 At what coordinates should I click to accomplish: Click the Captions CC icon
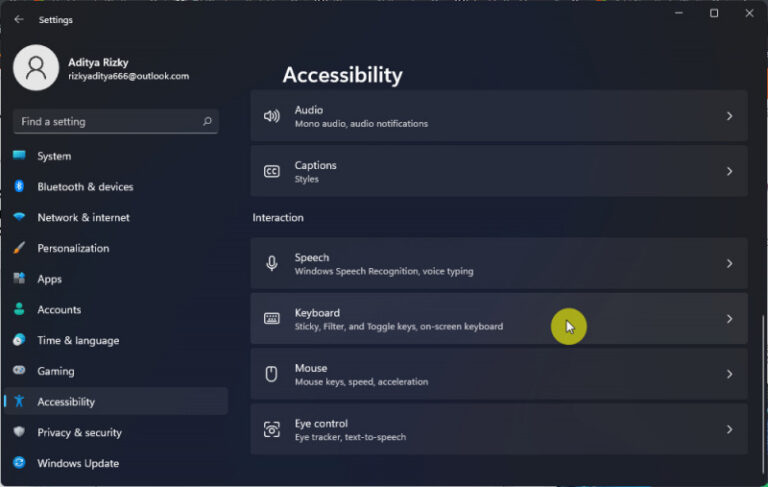272,171
